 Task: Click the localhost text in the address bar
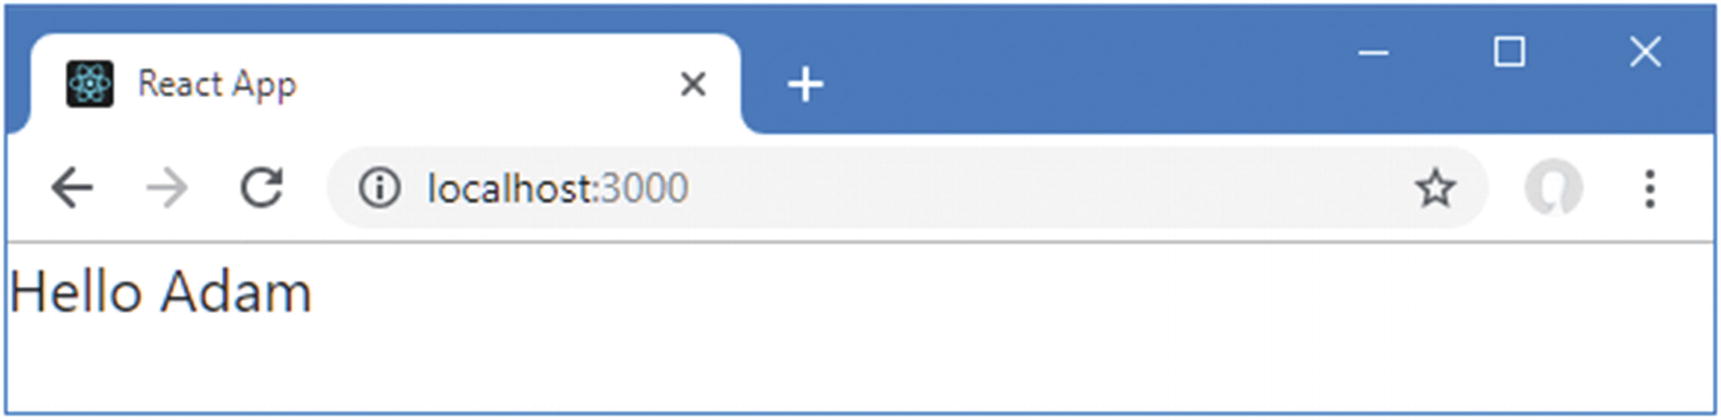[x=510, y=188]
